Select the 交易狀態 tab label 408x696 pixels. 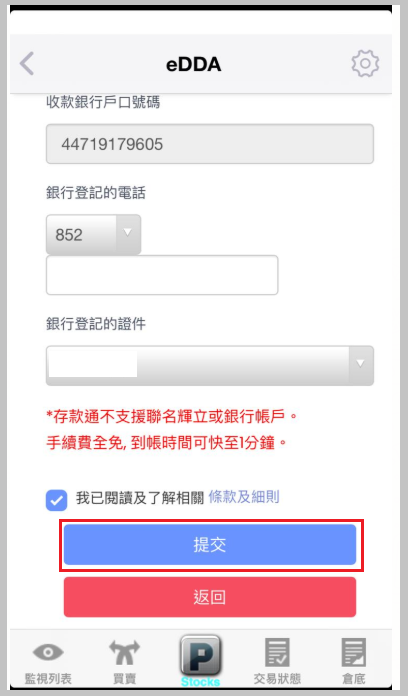pos(277,678)
